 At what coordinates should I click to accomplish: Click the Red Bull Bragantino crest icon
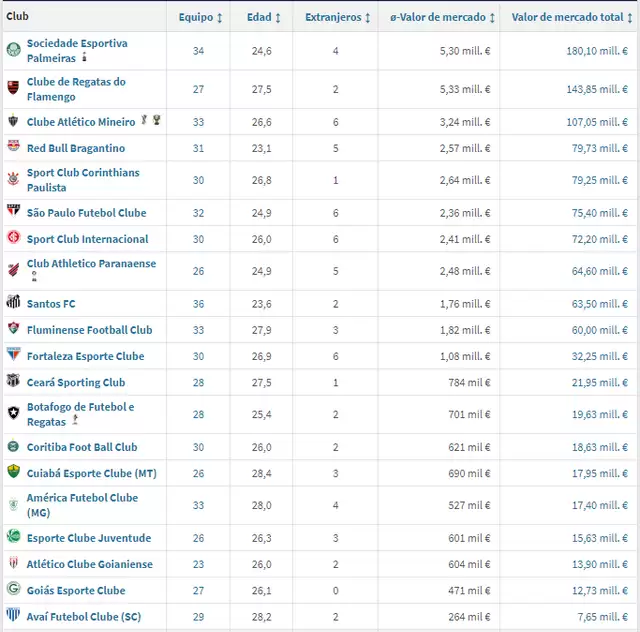(13, 148)
